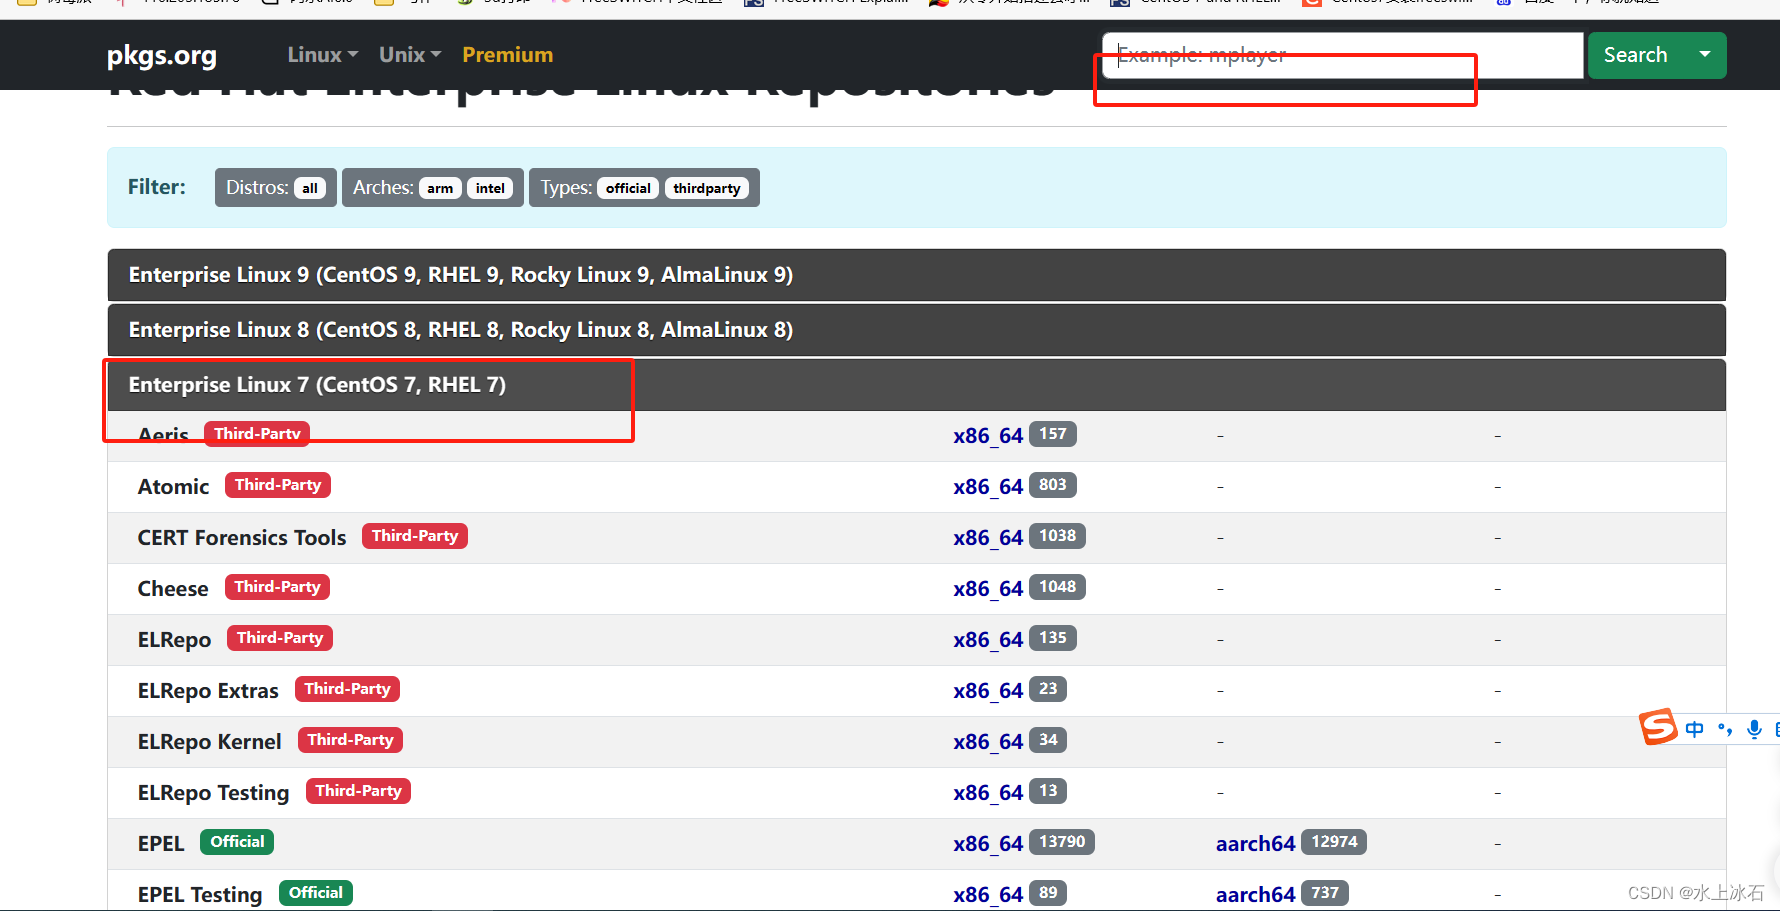Viewport: 1780px width, 911px height.
Task: Click the 12974 package count badge
Action: coord(1334,842)
